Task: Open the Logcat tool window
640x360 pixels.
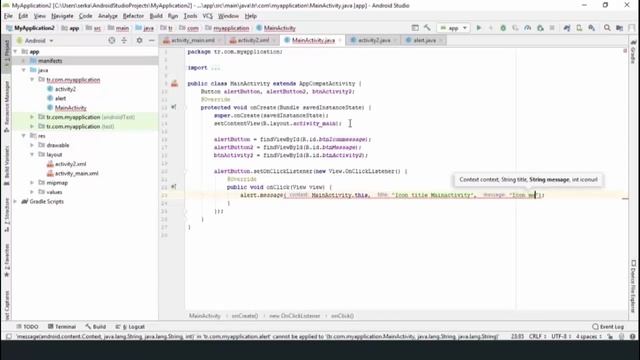Action: 130,327
